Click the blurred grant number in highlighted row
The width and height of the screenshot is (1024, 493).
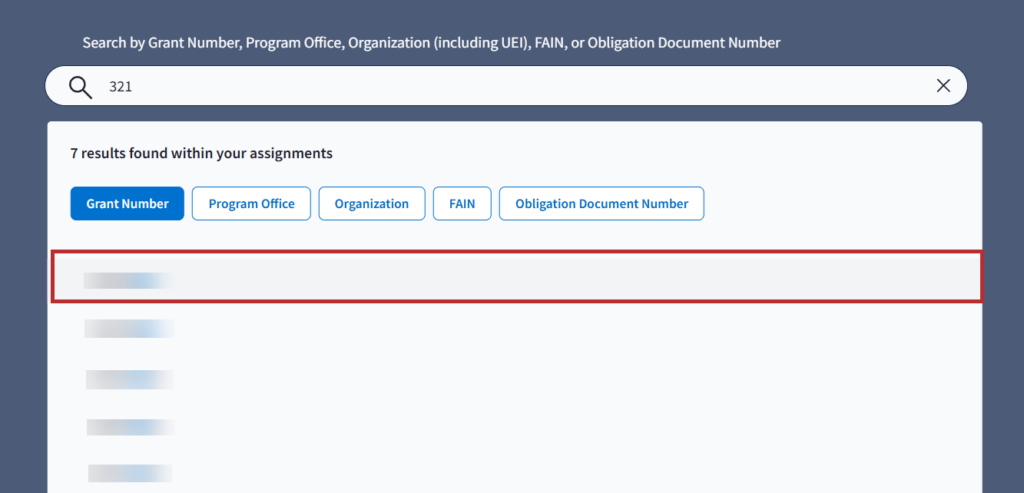coord(128,280)
